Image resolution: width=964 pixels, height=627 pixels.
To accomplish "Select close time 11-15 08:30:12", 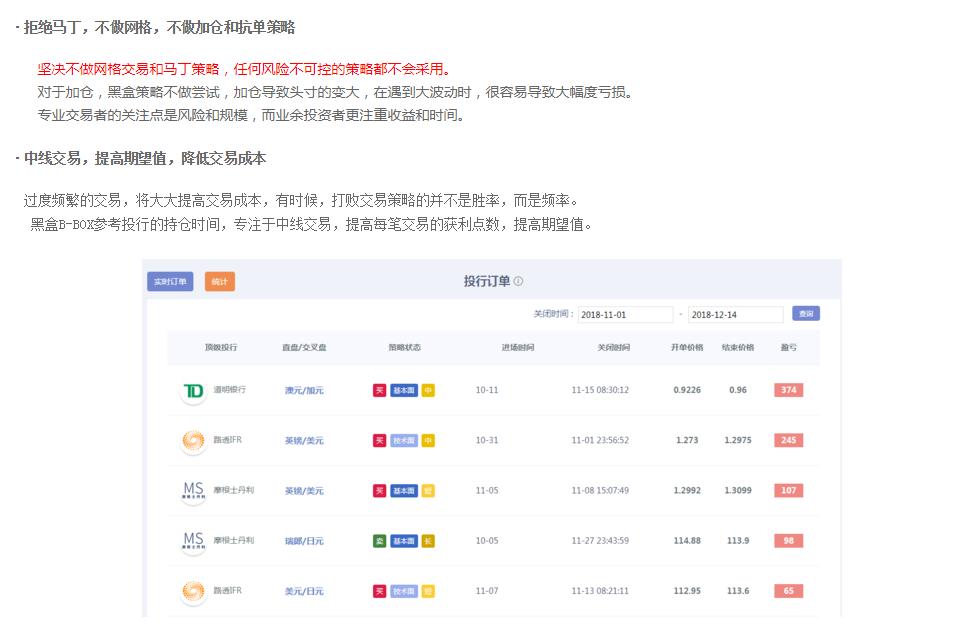I will 600,390.
